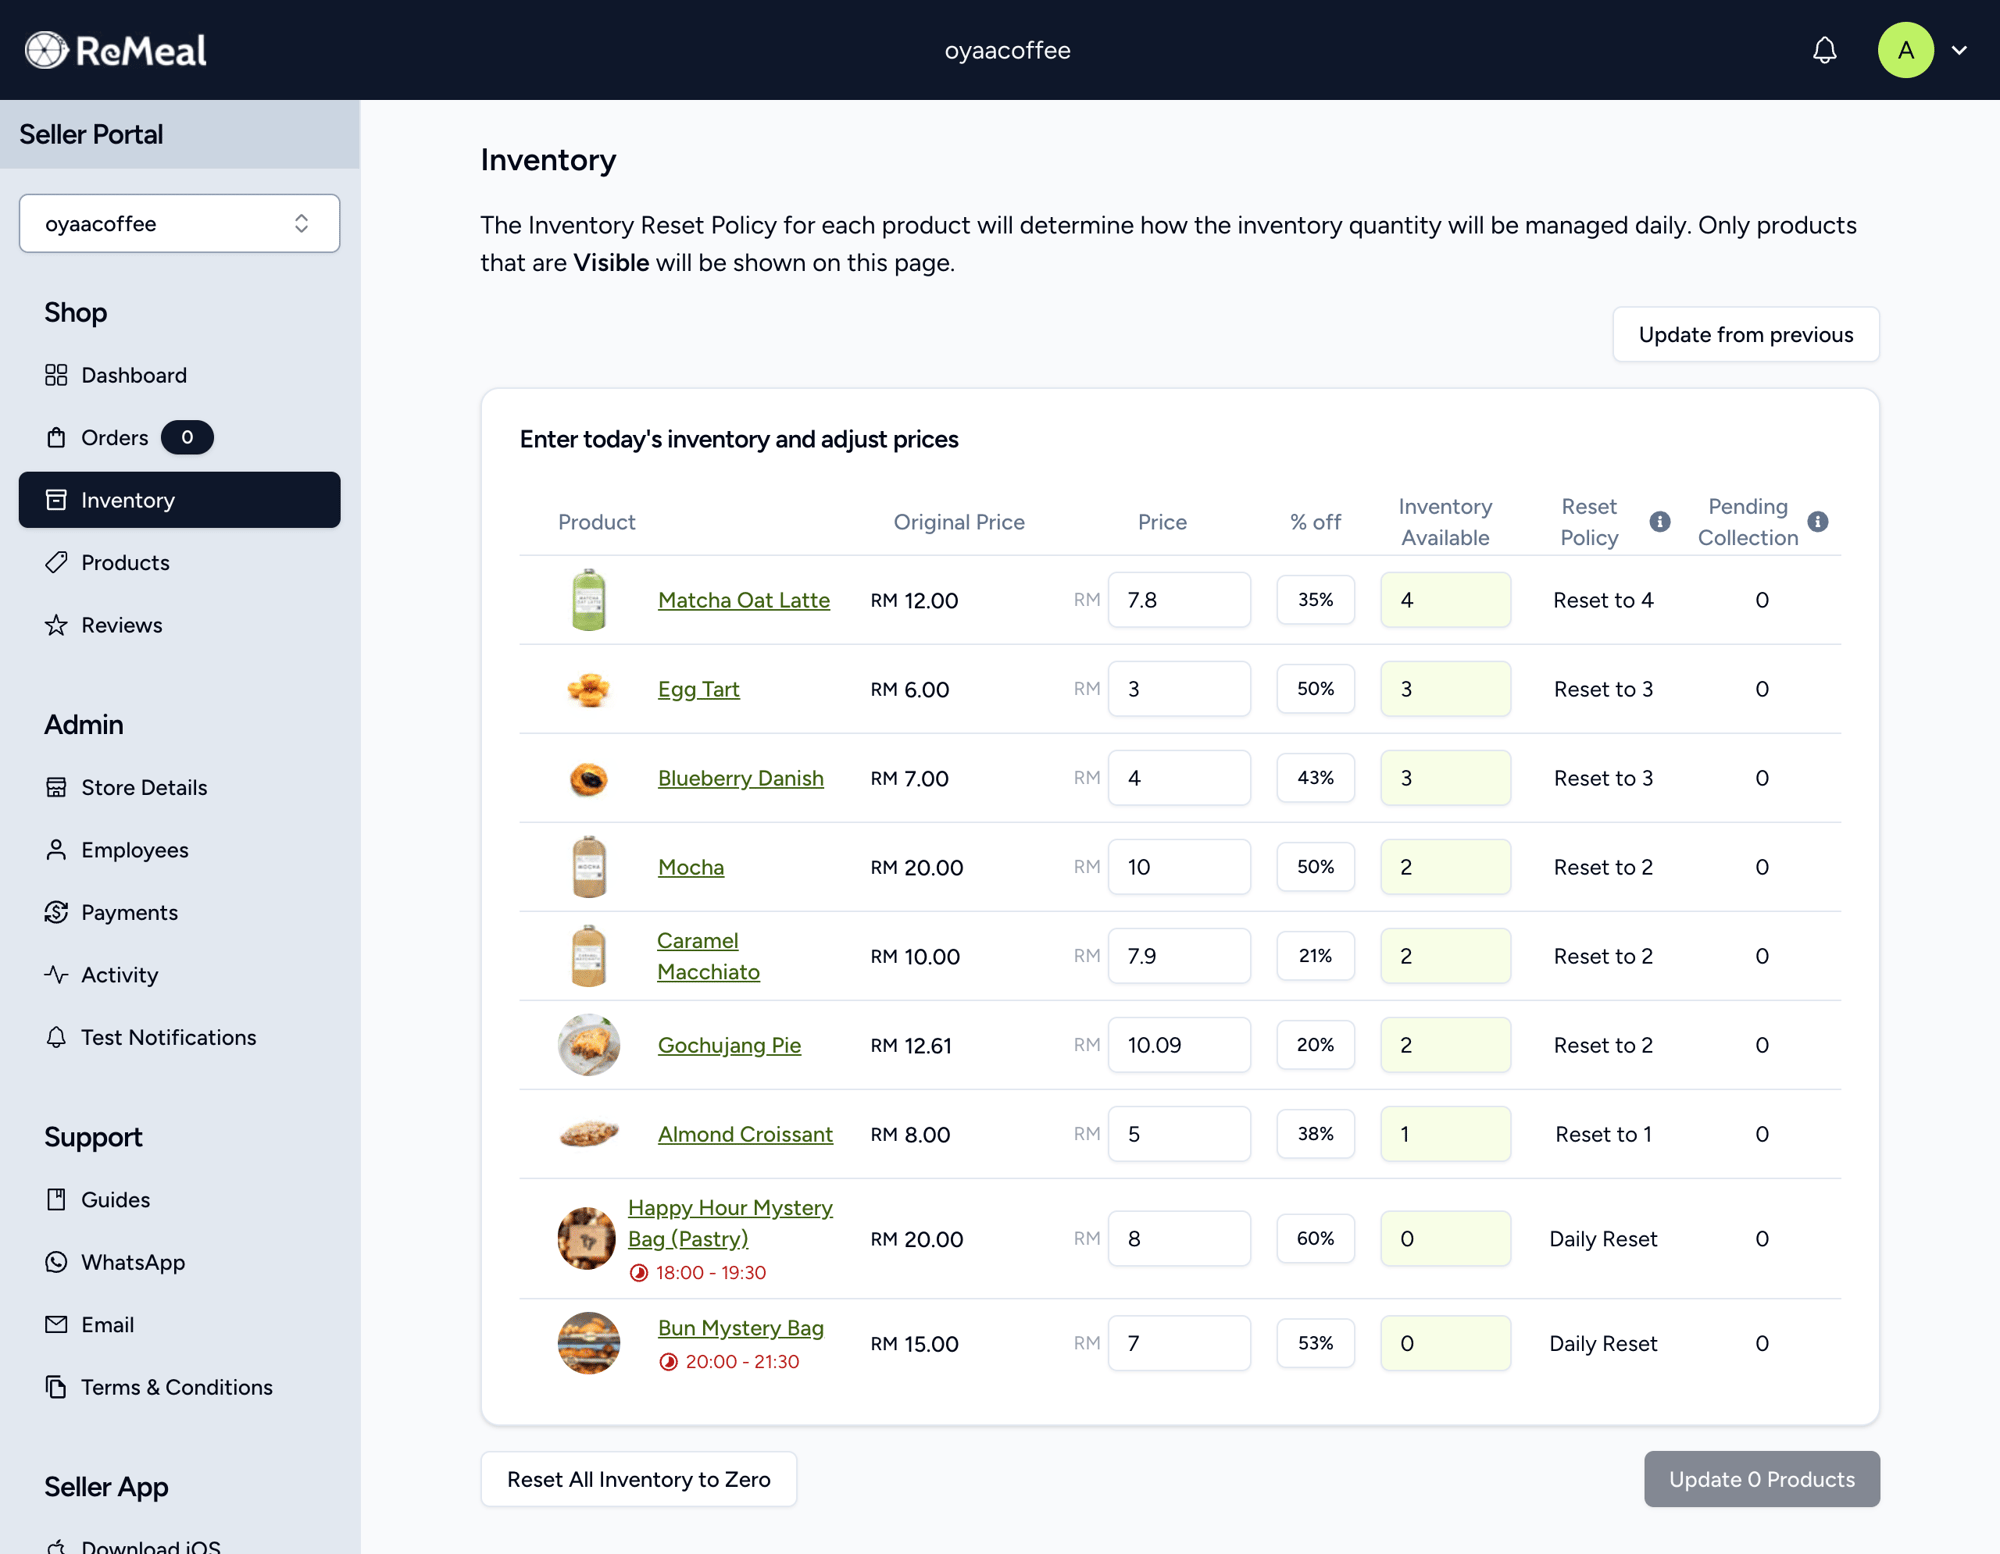Click Reset All Inventory to Zero
The image size is (2000, 1554).
[x=638, y=1479]
